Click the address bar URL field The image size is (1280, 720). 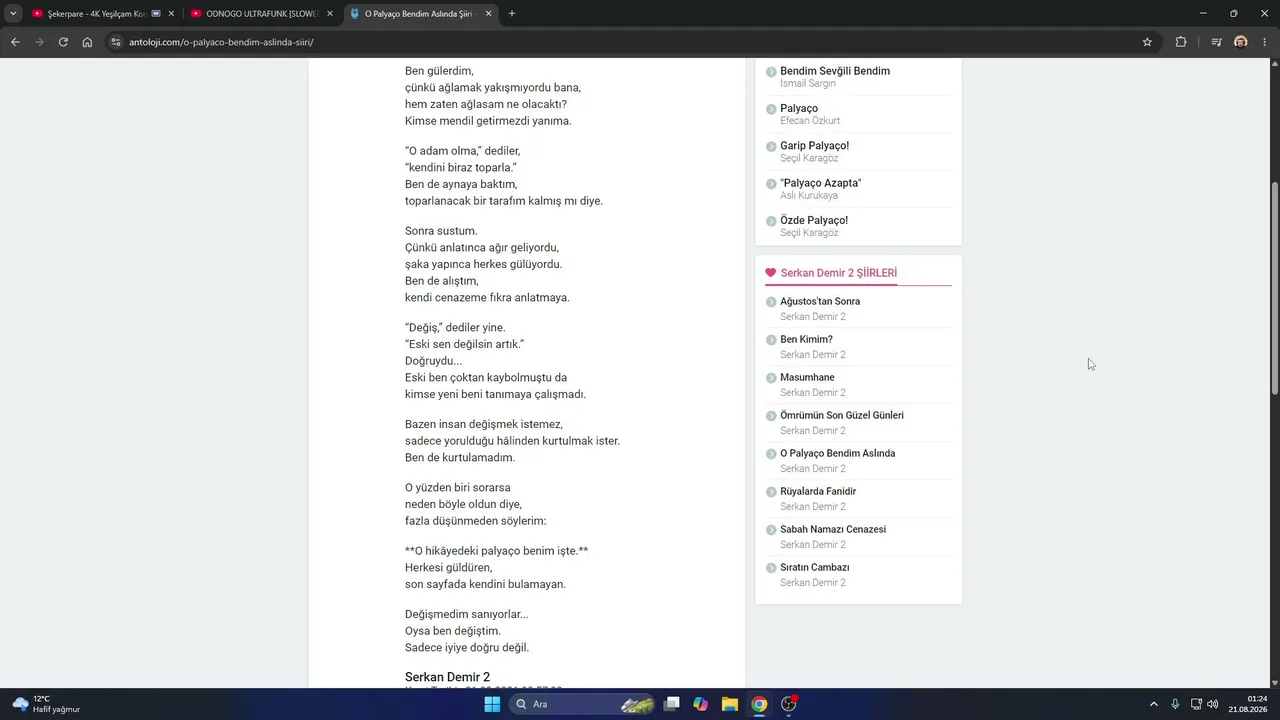coord(630,42)
